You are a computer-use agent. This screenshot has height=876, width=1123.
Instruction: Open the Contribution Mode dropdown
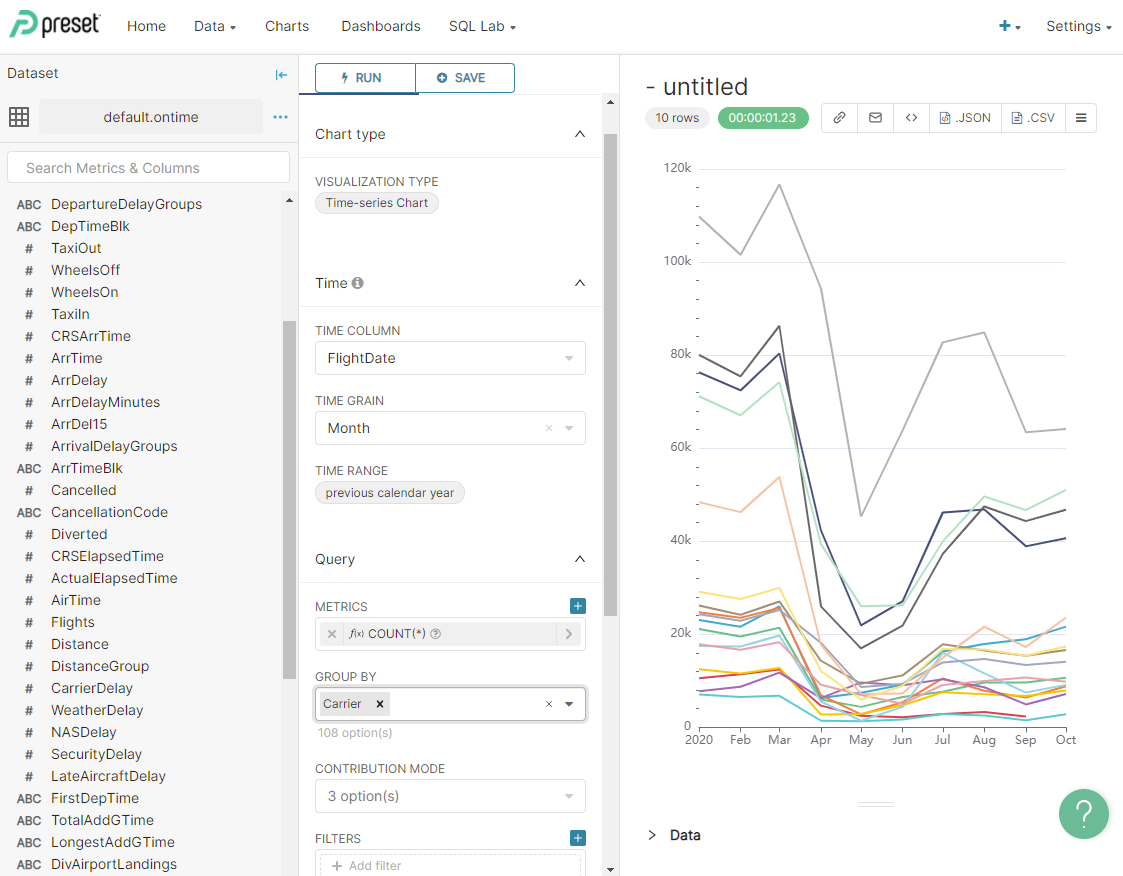pyautogui.click(x=450, y=796)
